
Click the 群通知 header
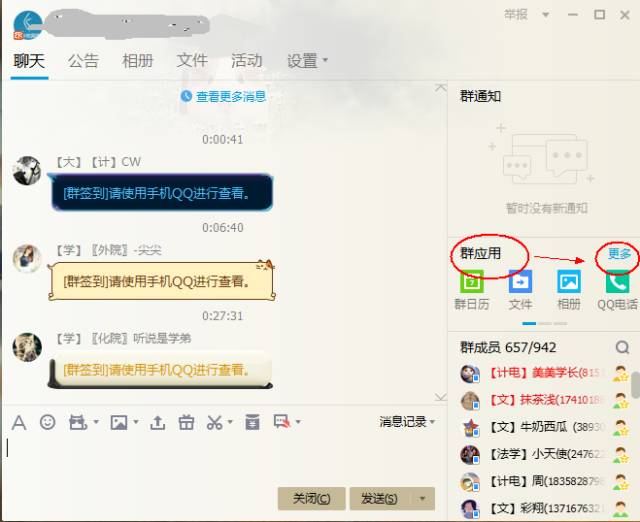pyautogui.click(x=480, y=96)
